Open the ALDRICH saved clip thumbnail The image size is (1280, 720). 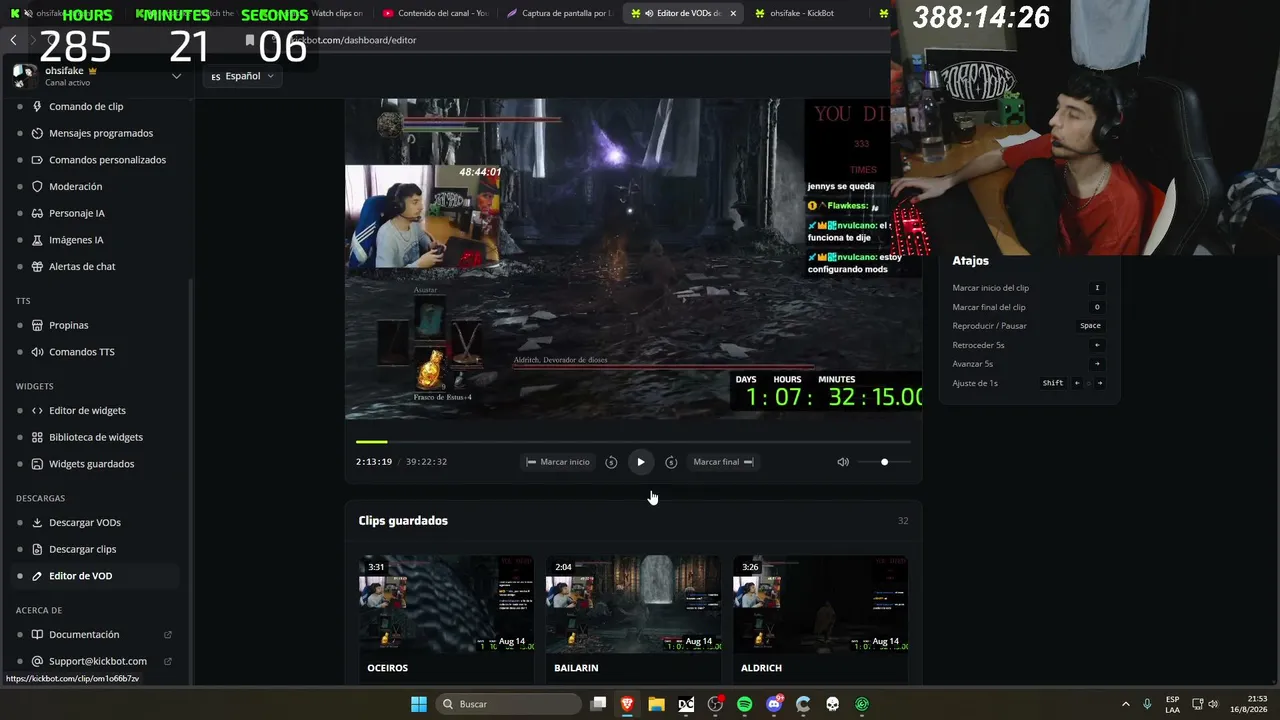(820, 604)
